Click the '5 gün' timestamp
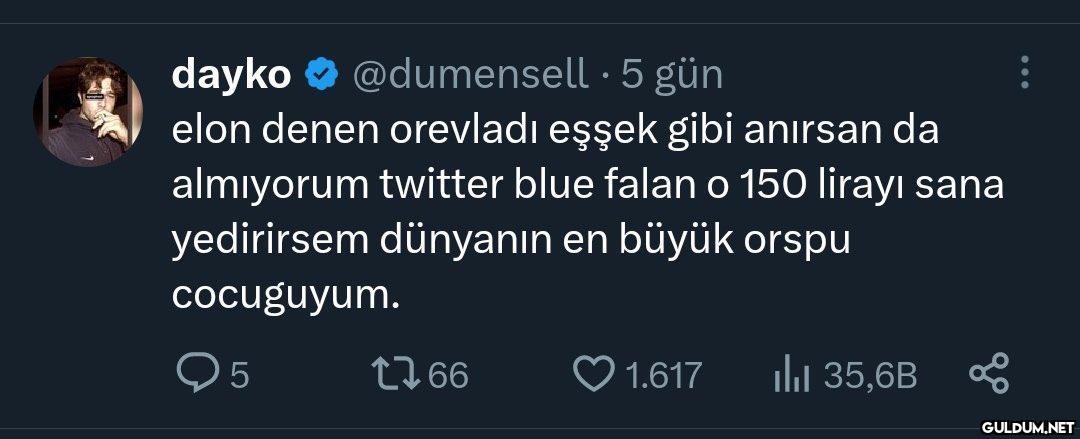 point(672,74)
